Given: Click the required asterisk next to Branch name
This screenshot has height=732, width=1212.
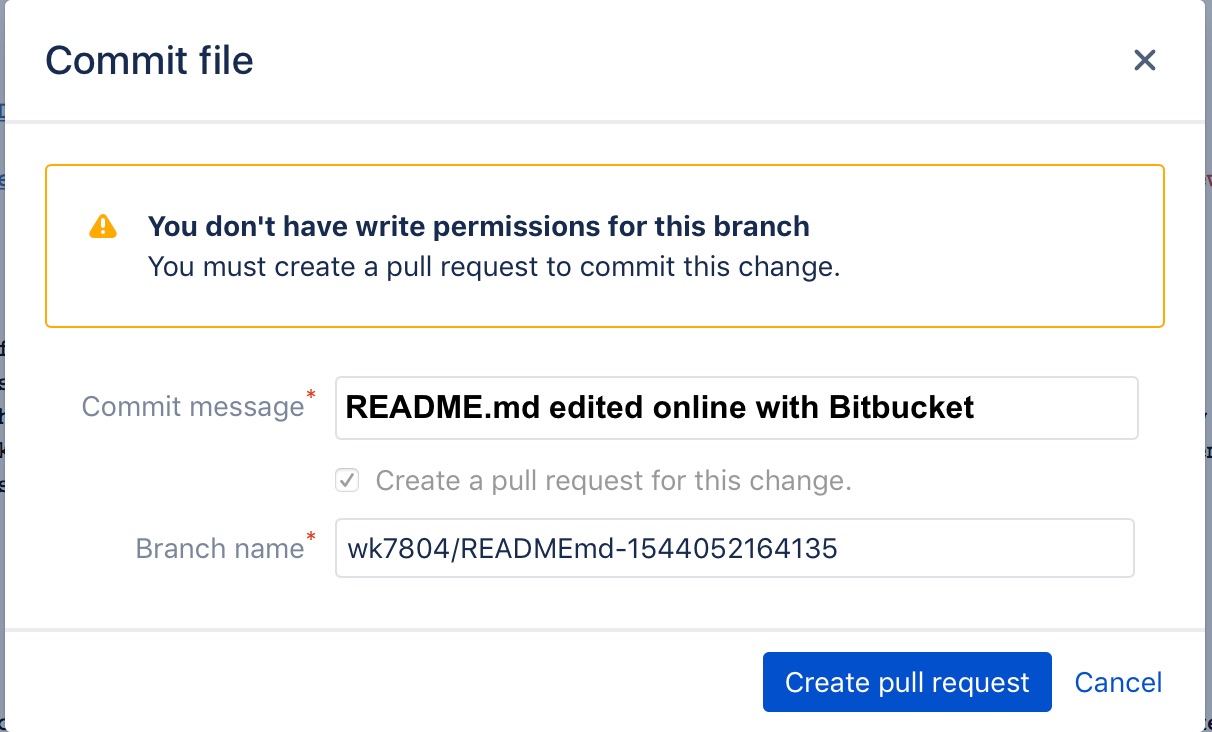Looking at the screenshot, I should pos(311,538).
